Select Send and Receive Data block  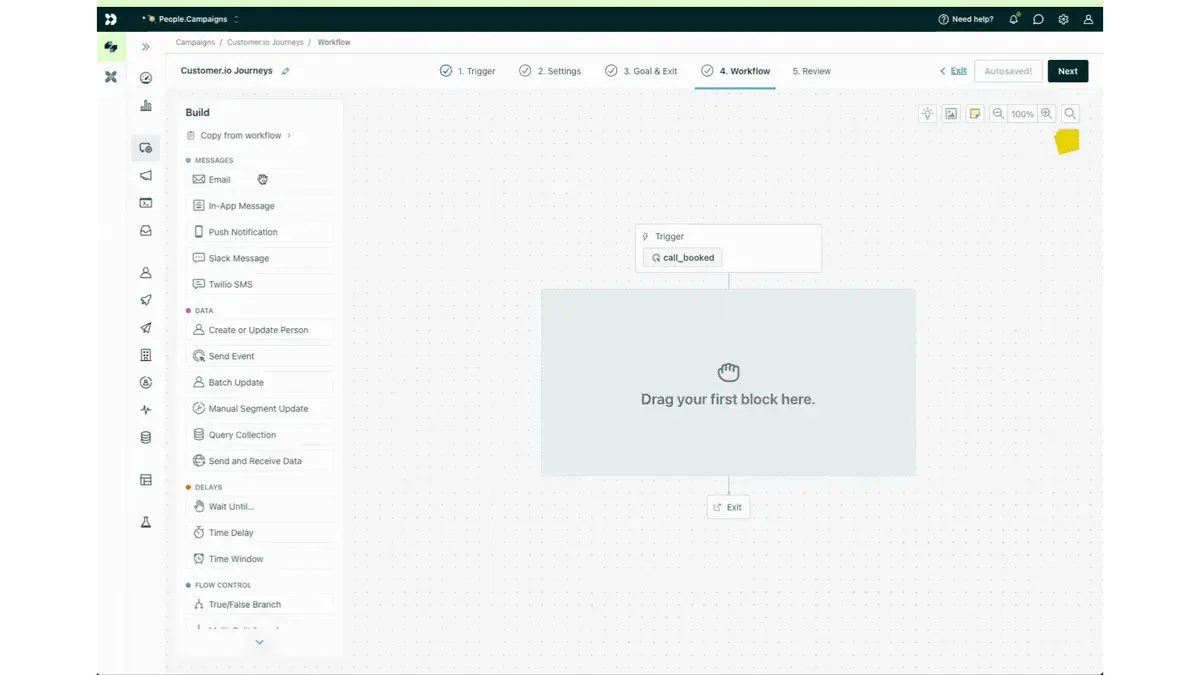260,461
